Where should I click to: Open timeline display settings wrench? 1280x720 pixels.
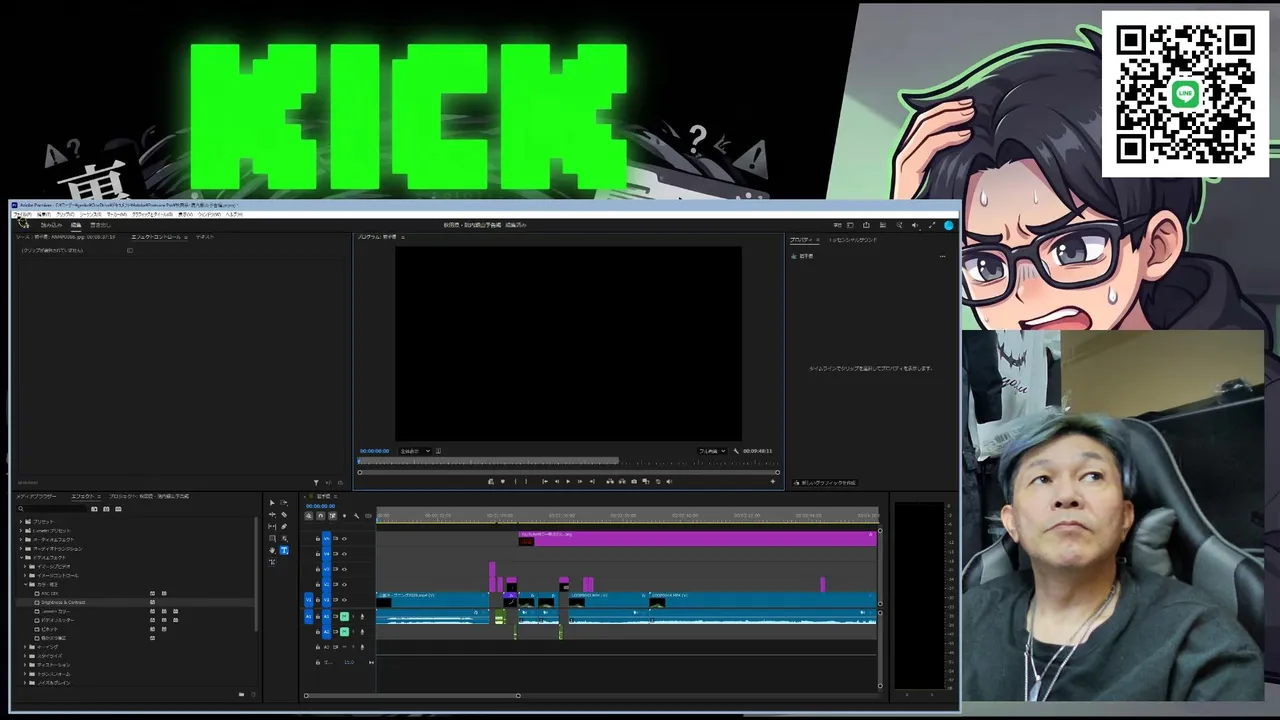pyautogui.click(x=357, y=516)
